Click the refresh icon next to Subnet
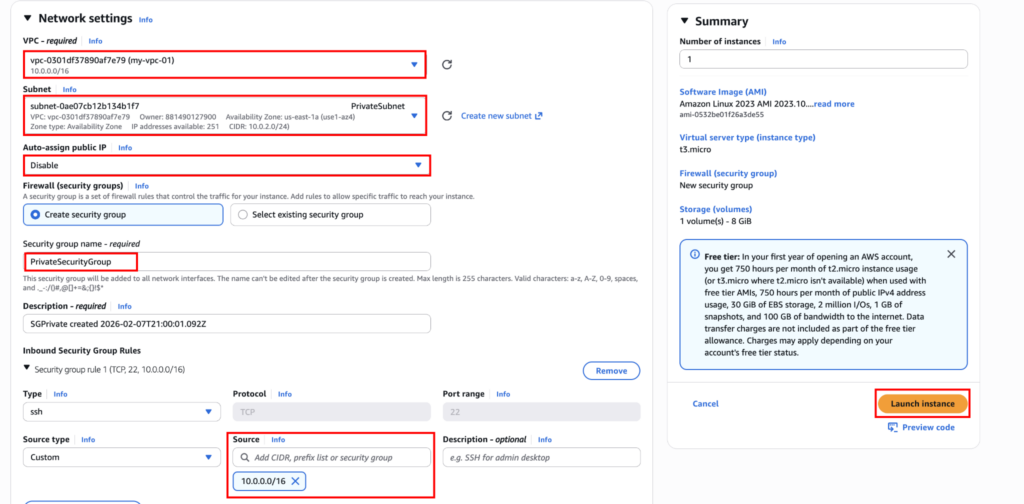This screenshot has width=1024, height=504. click(x=447, y=116)
